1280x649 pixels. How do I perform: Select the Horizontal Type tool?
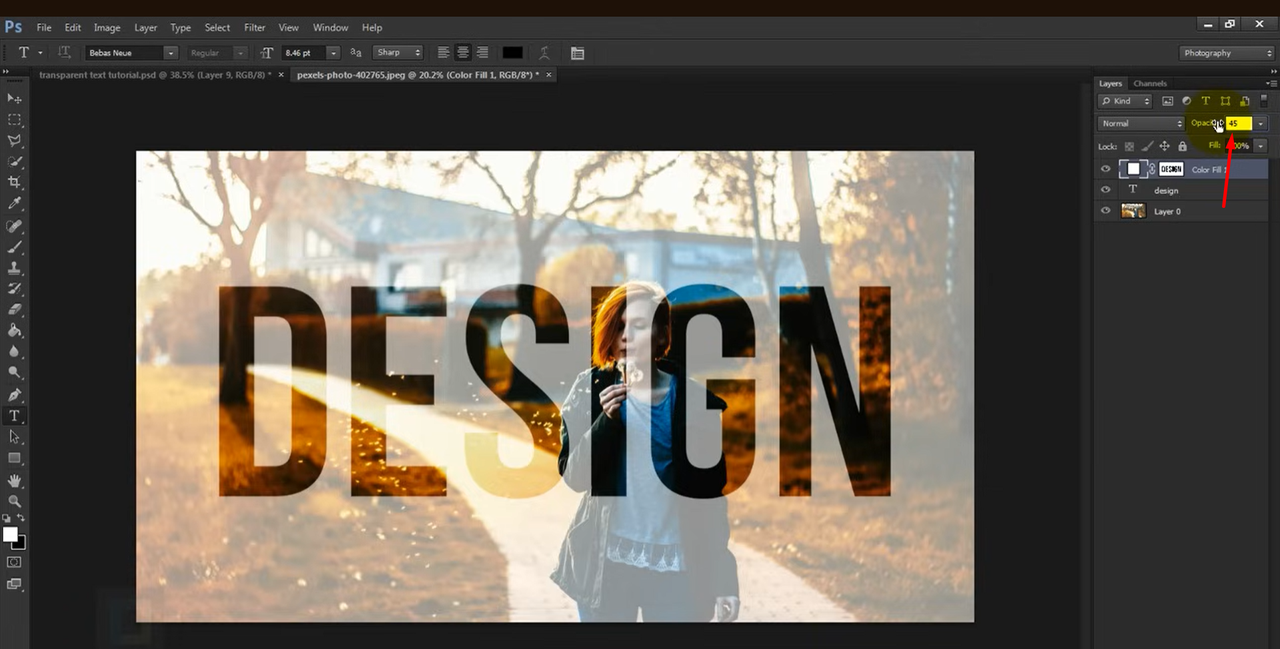[x=14, y=415]
